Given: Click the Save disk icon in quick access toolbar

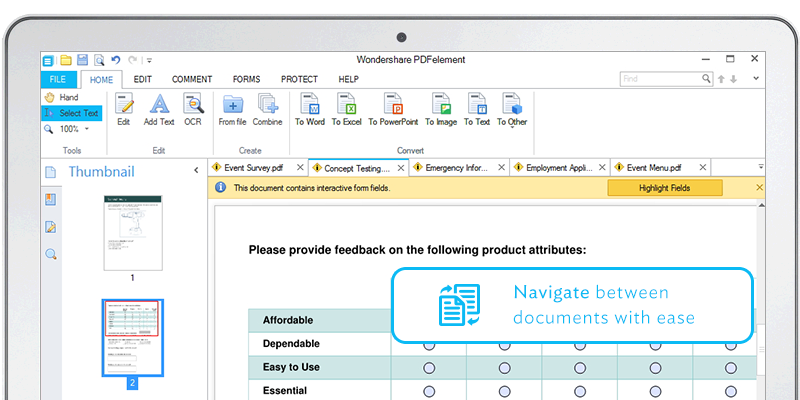Looking at the screenshot, I should coord(82,60).
